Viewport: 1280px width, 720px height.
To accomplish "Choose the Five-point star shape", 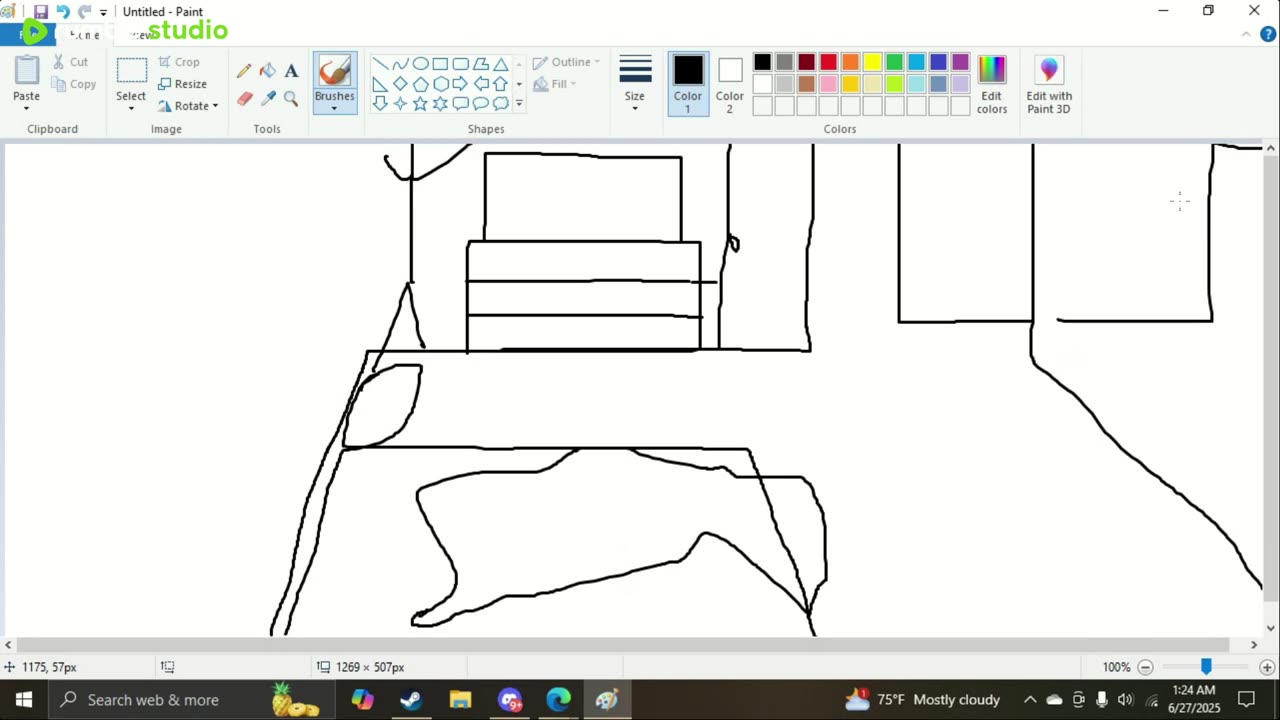I will pyautogui.click(x=420, y=103).
